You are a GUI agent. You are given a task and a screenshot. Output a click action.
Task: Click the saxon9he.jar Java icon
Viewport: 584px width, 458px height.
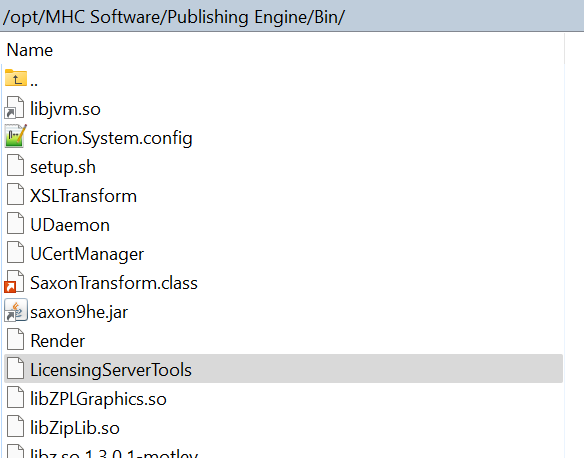point(15,311)
